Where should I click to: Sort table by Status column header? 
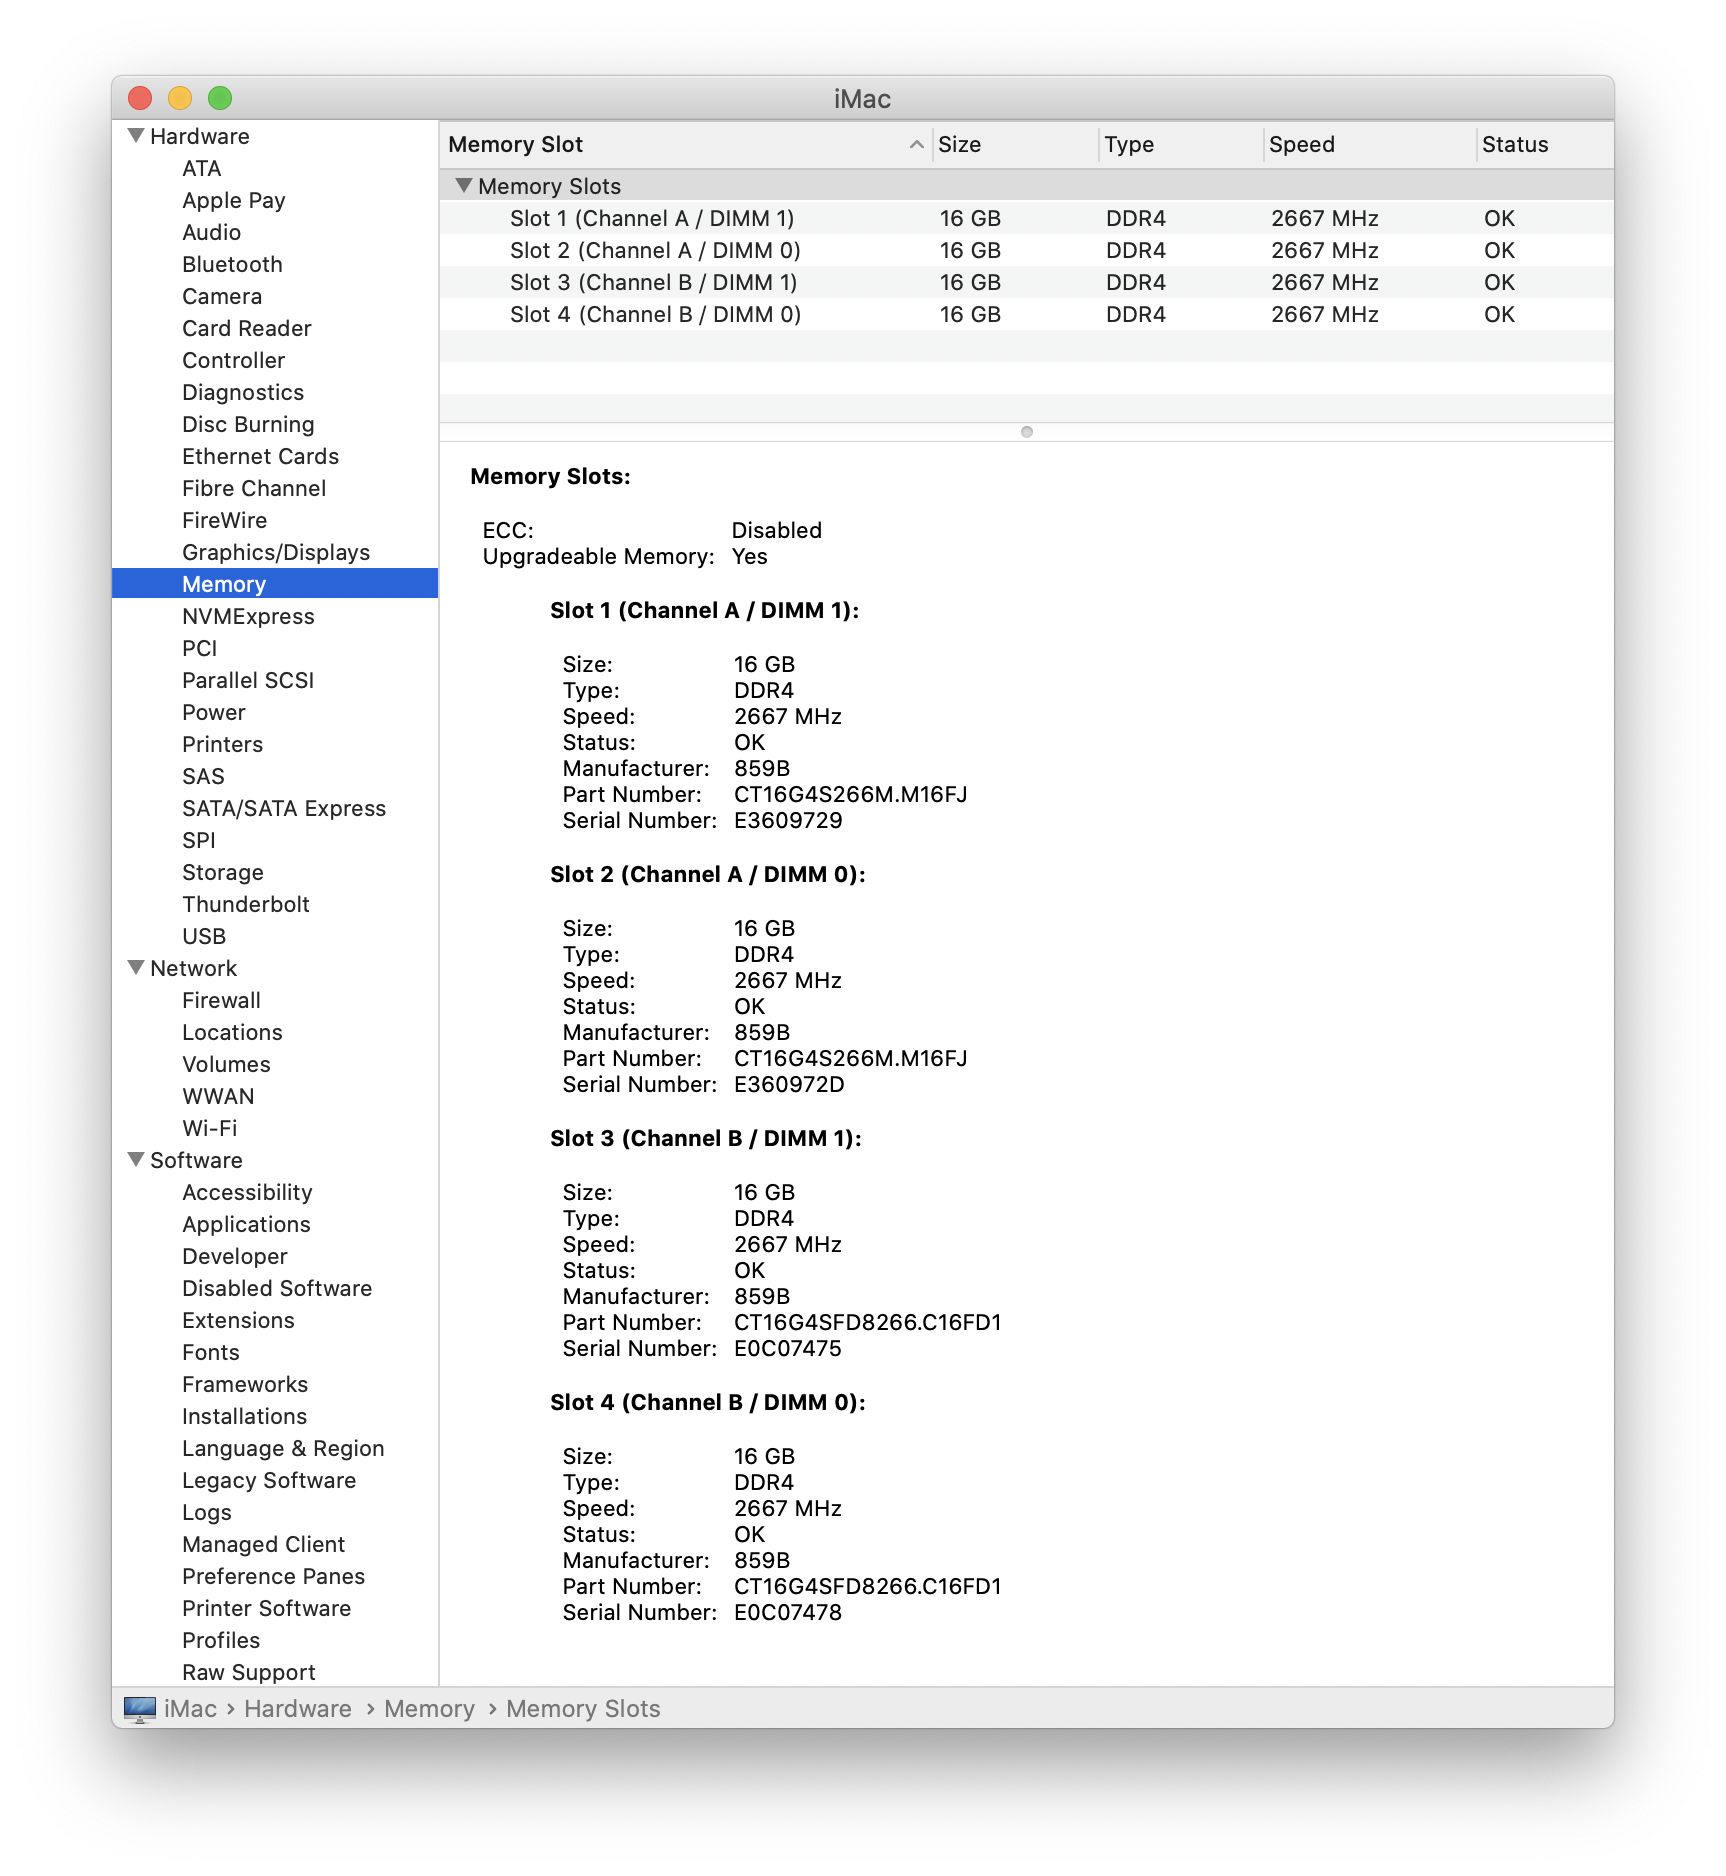tap(1544, 144)
